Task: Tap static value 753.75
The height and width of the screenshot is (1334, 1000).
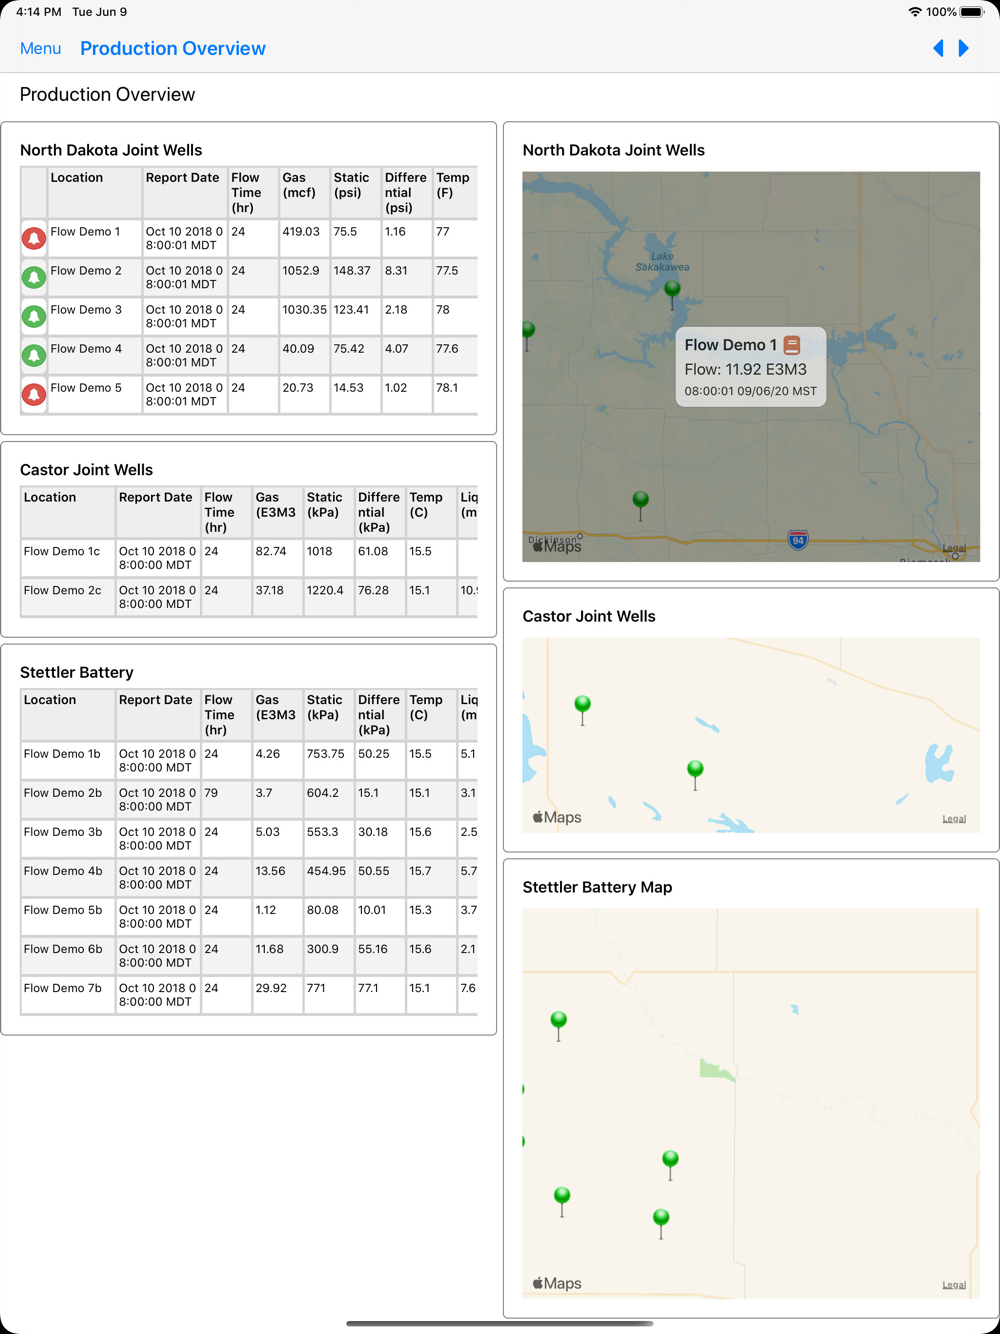Action: click(x=326, y=754)
